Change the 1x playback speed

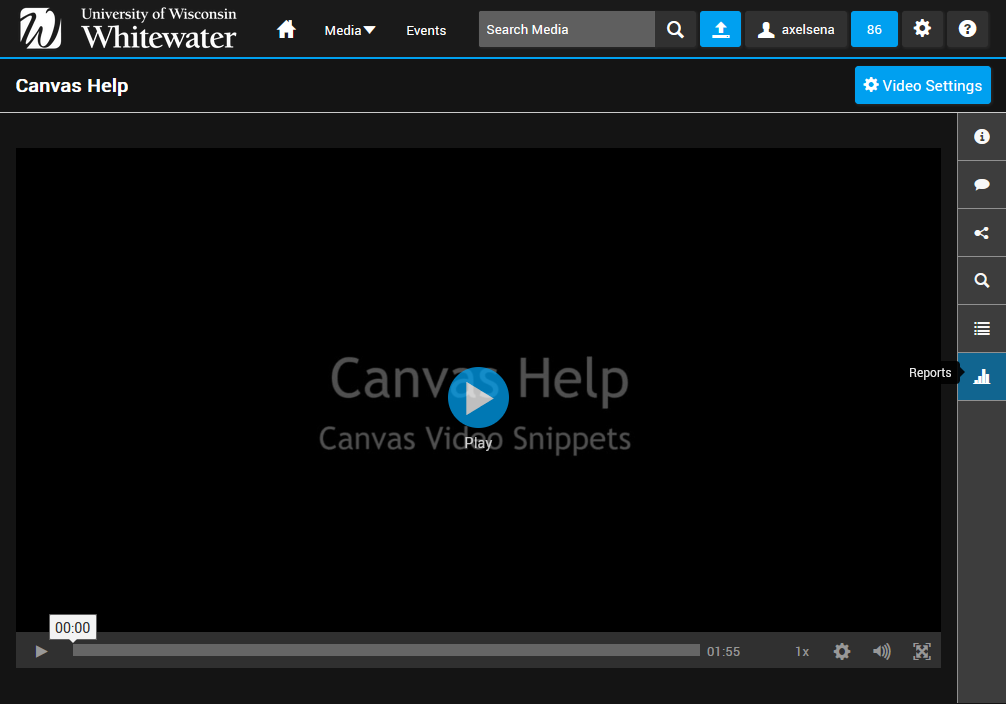point(802,651)
